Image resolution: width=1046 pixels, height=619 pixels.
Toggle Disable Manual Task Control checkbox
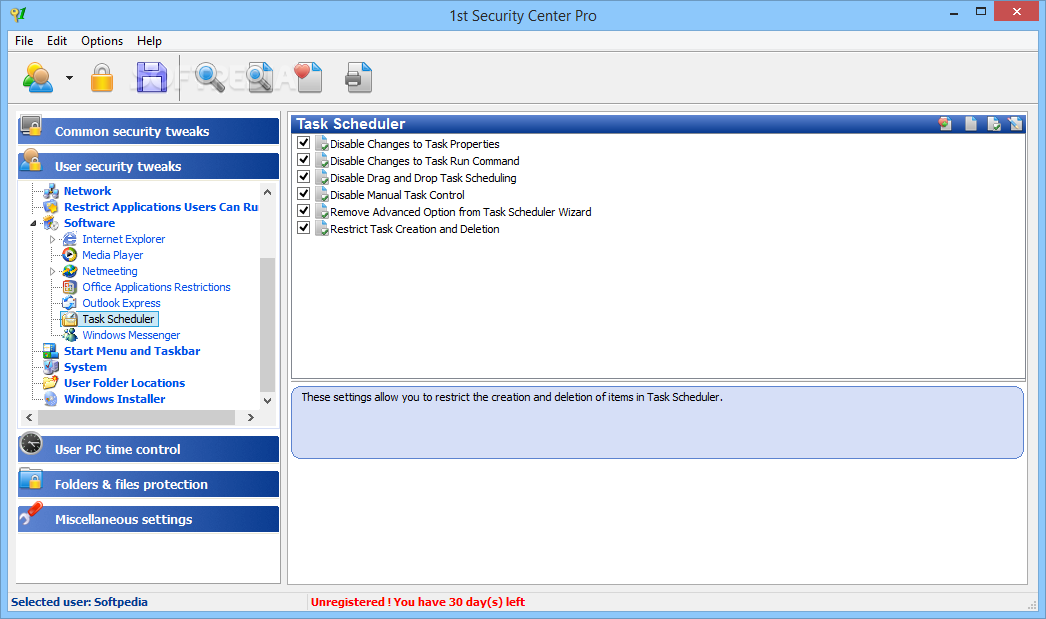tap(304, 194)
